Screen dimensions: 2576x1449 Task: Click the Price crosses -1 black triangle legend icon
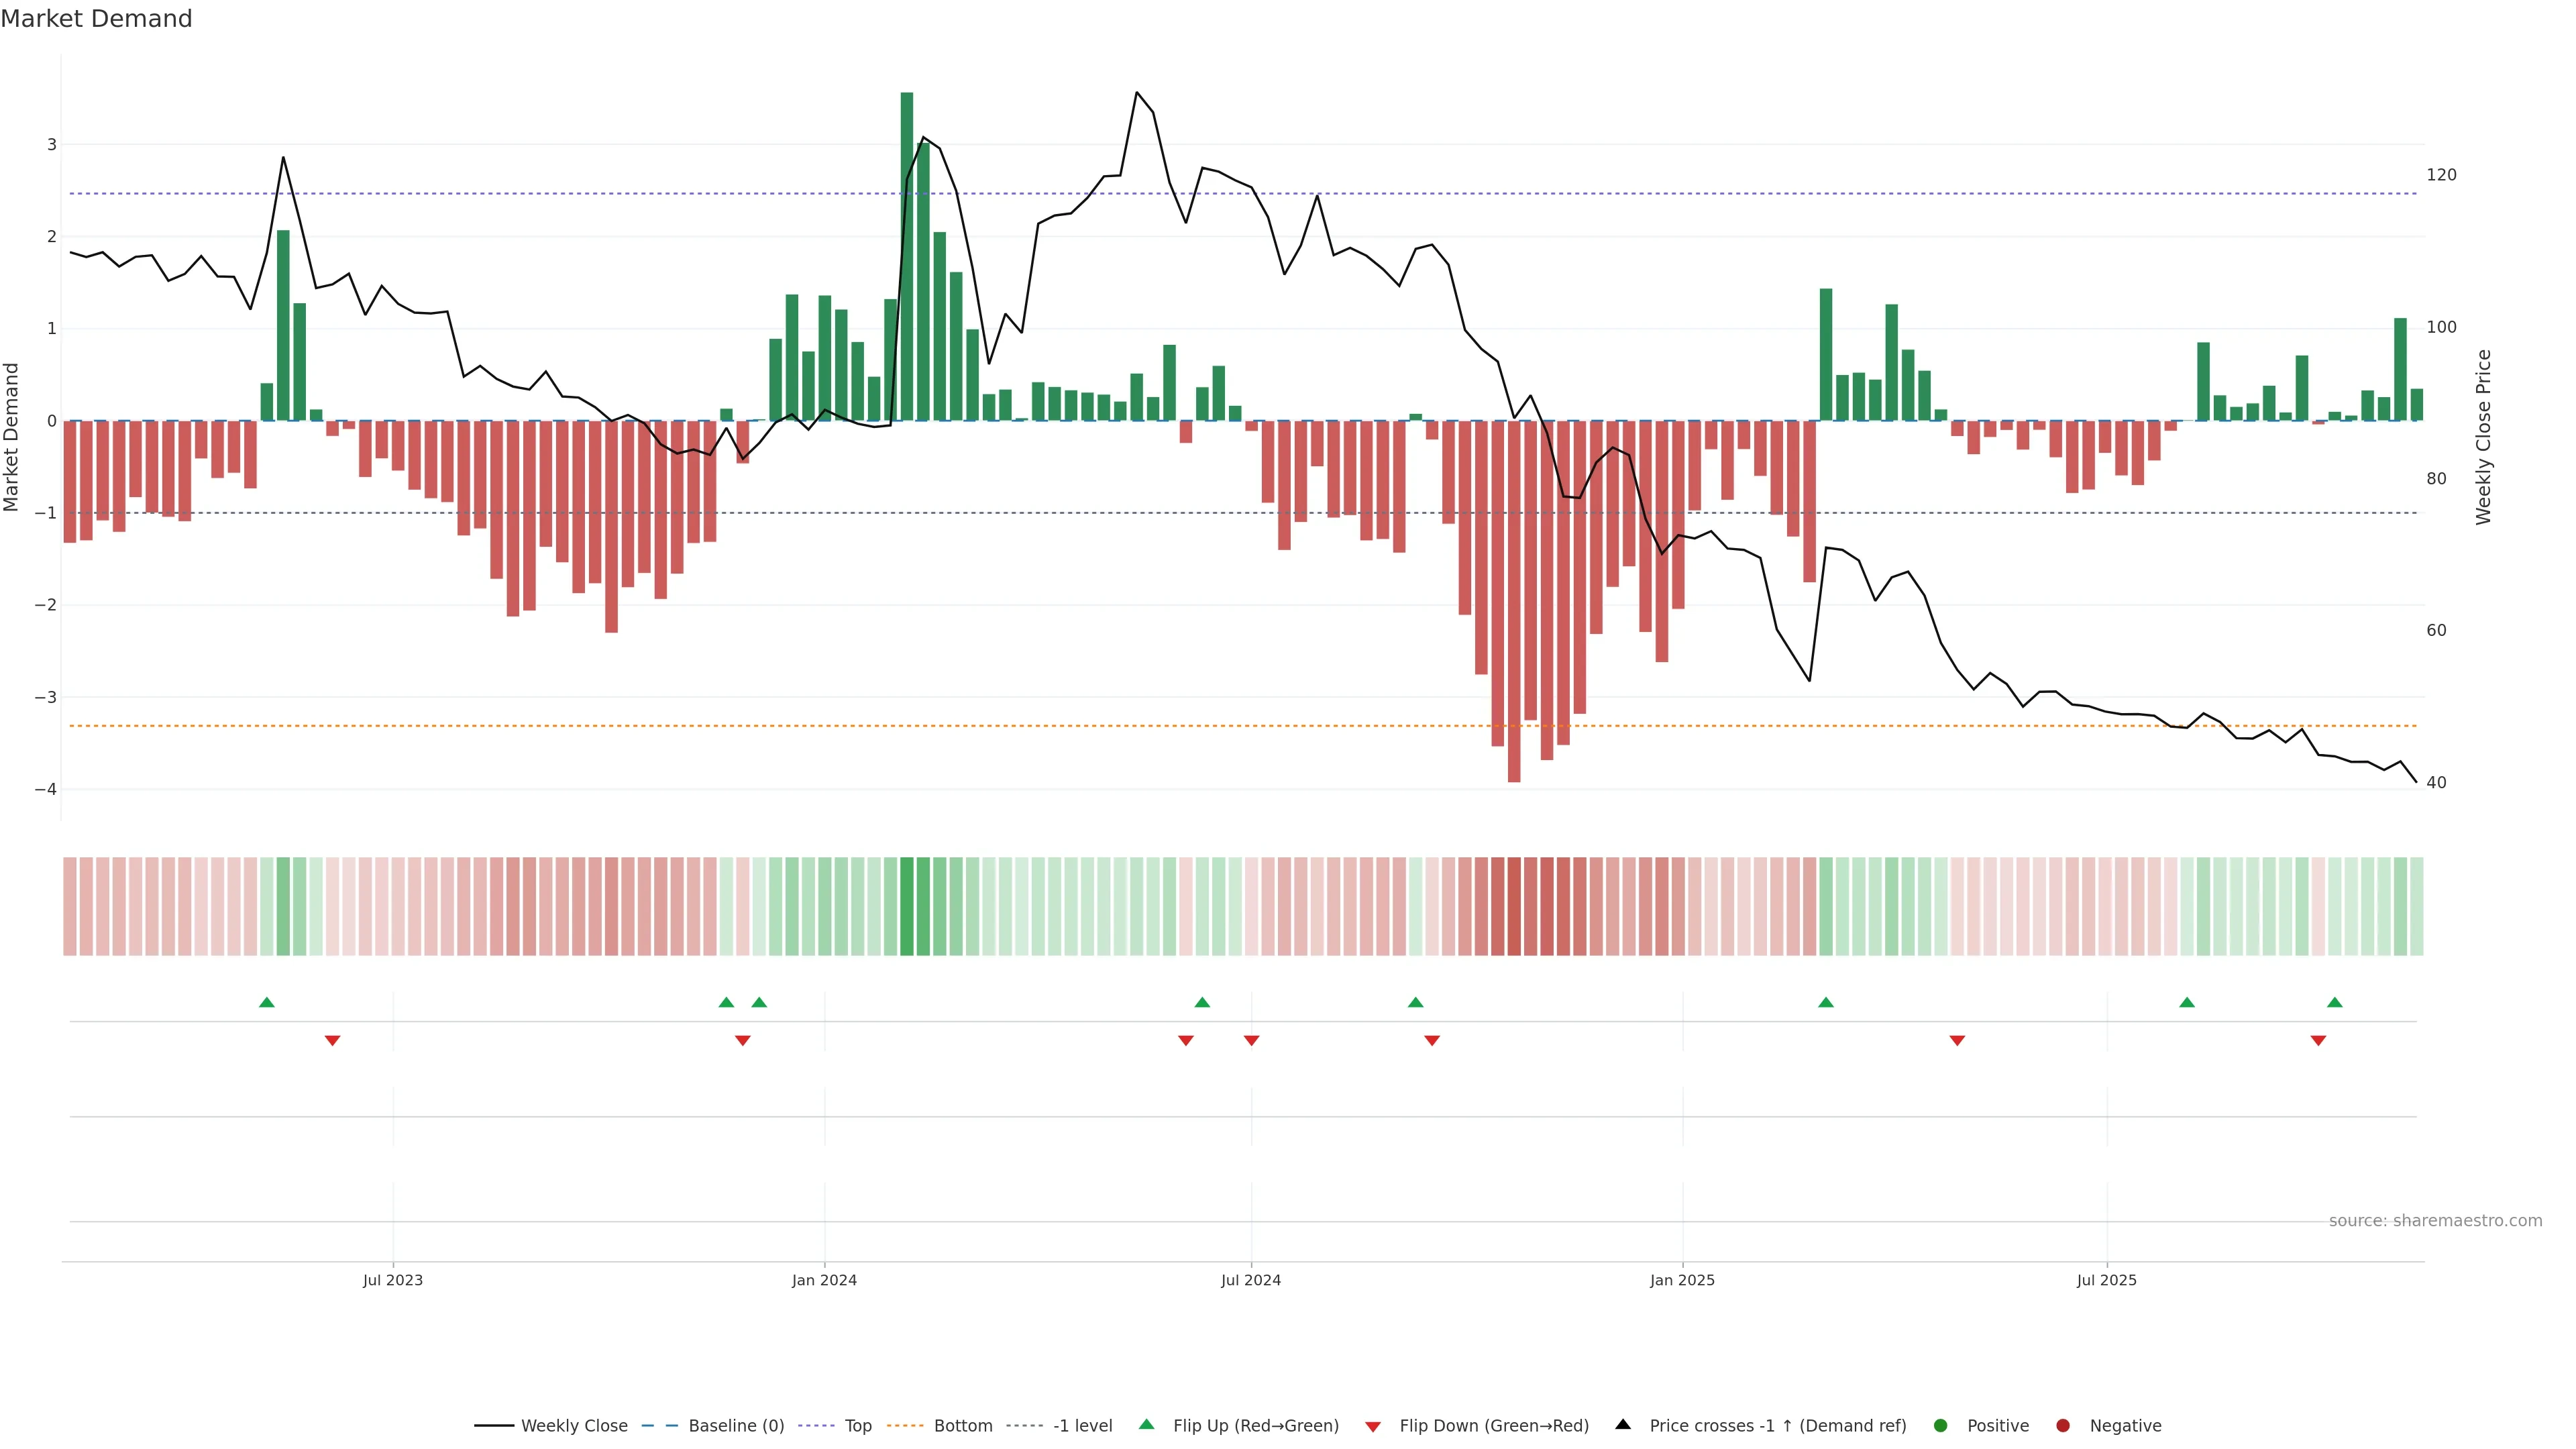coord(1623,1425)
